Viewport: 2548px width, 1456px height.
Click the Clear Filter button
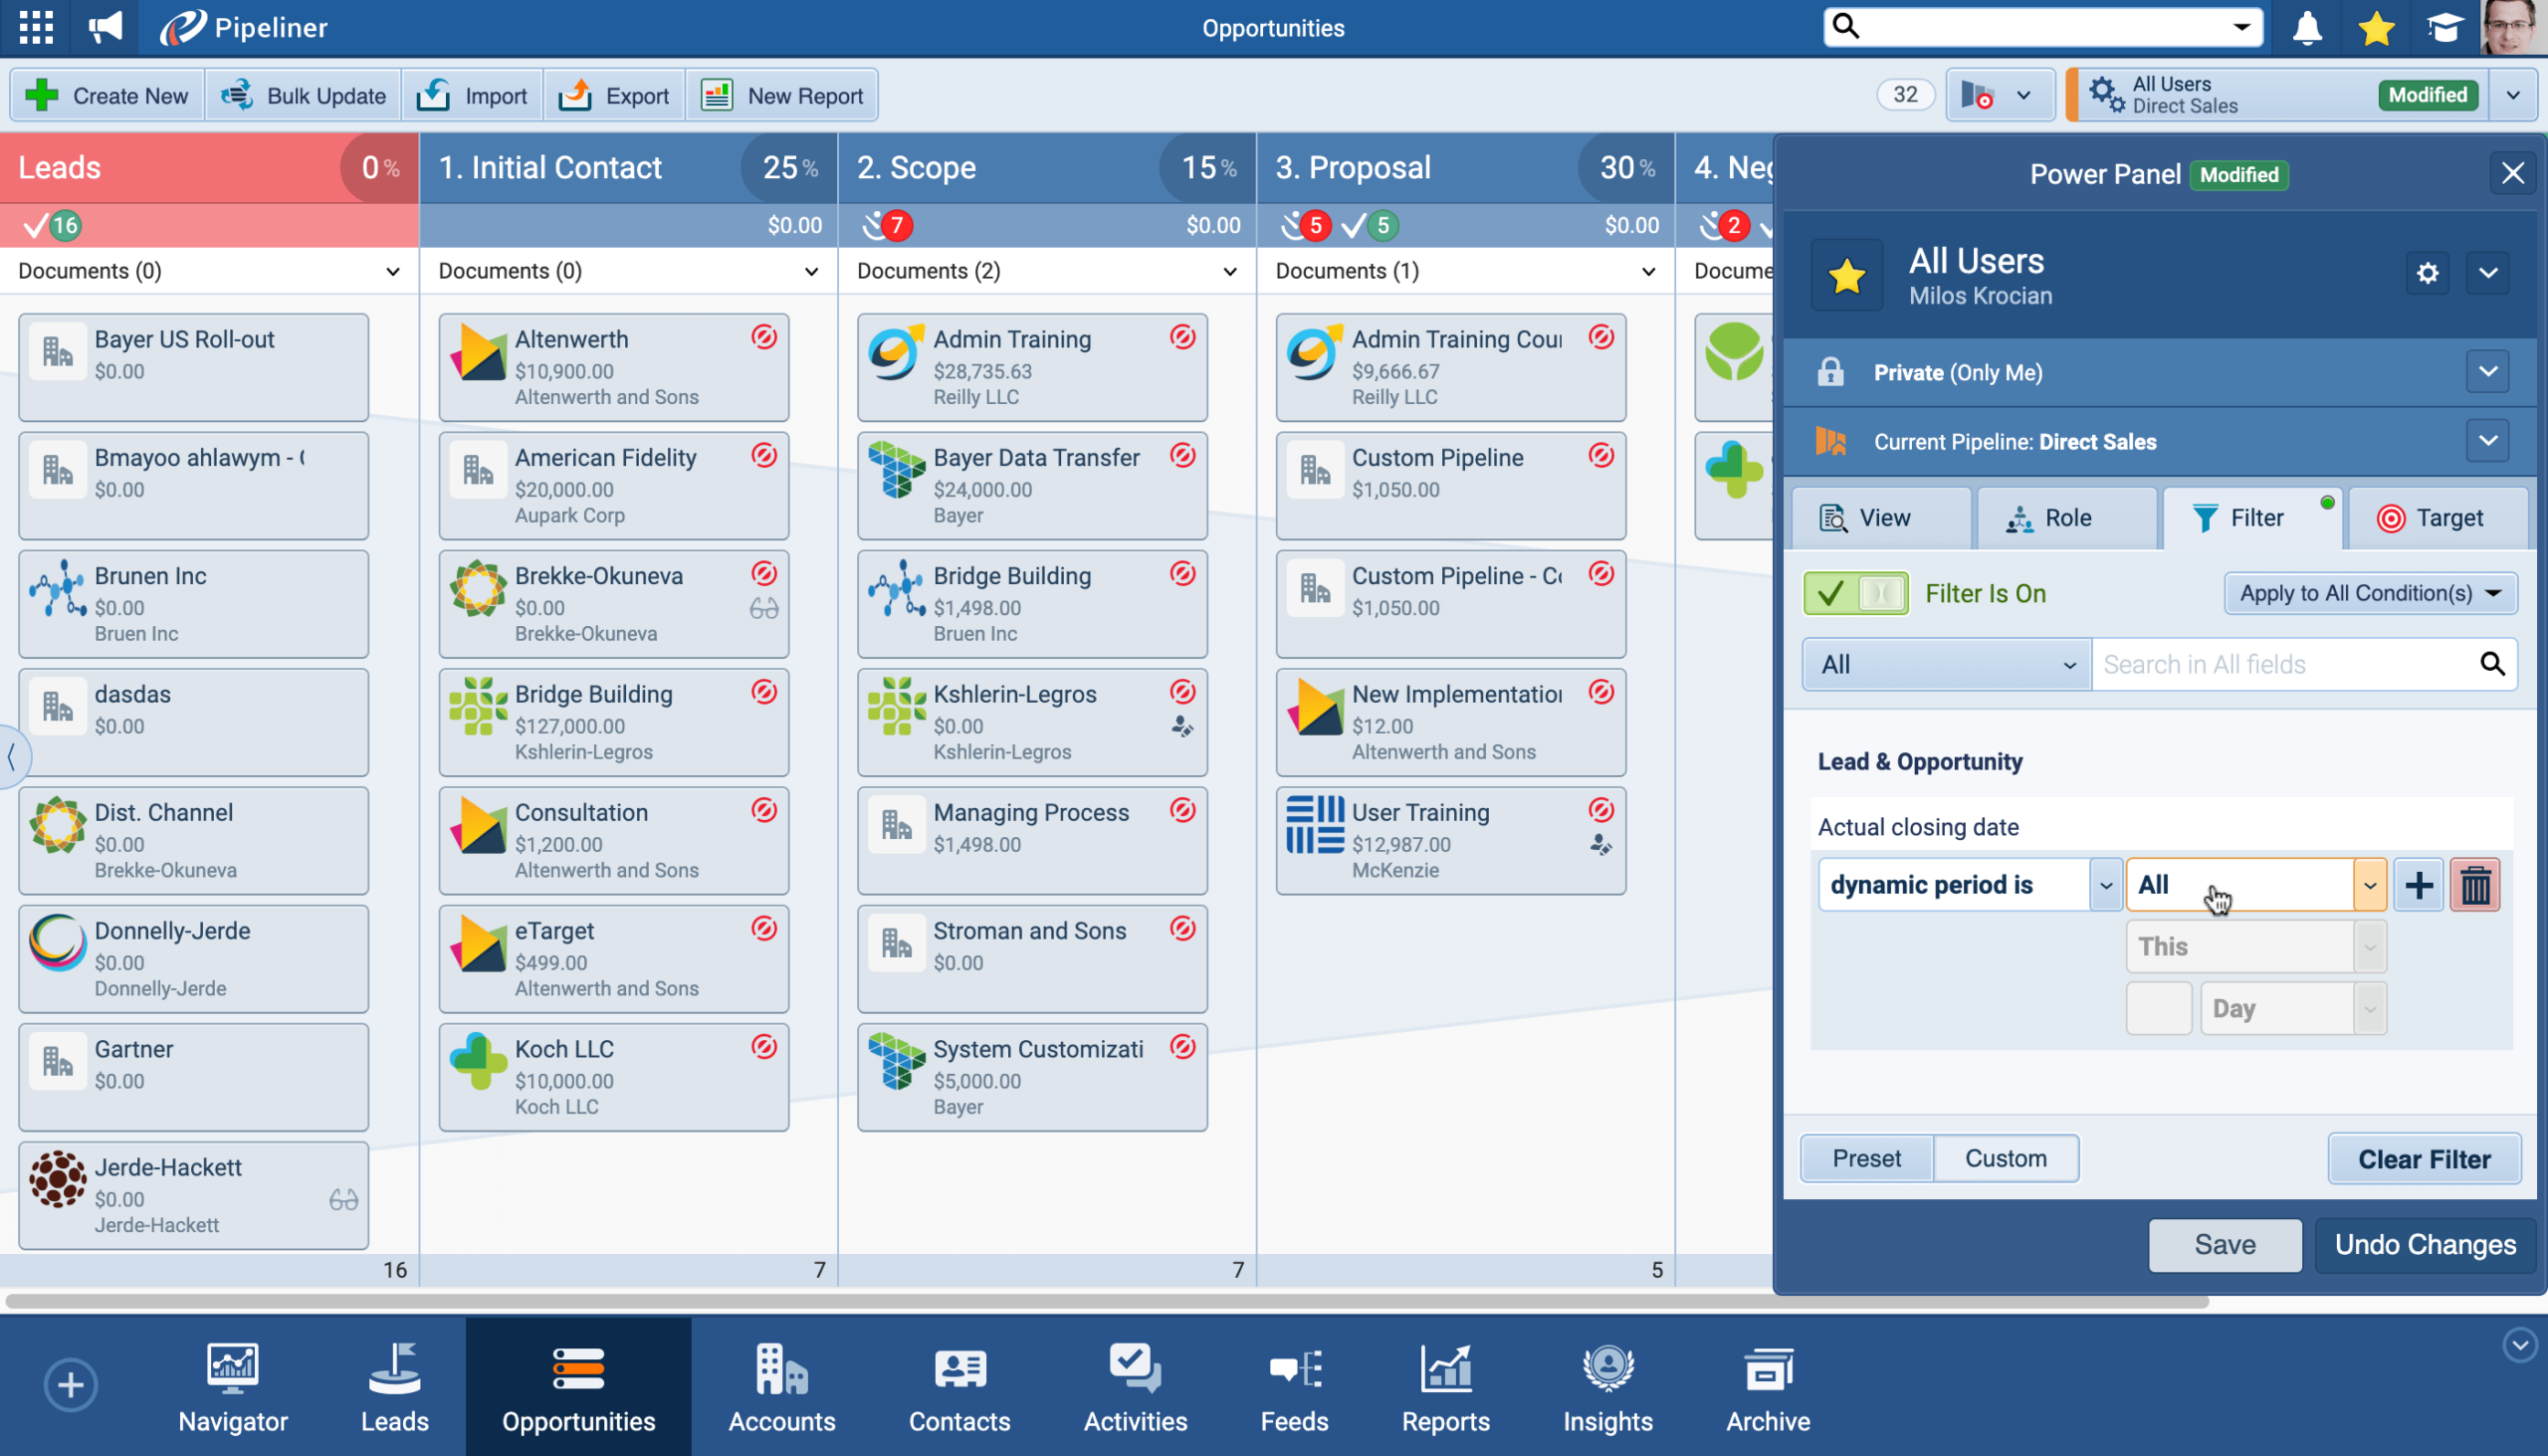tap(2423, 1159)
